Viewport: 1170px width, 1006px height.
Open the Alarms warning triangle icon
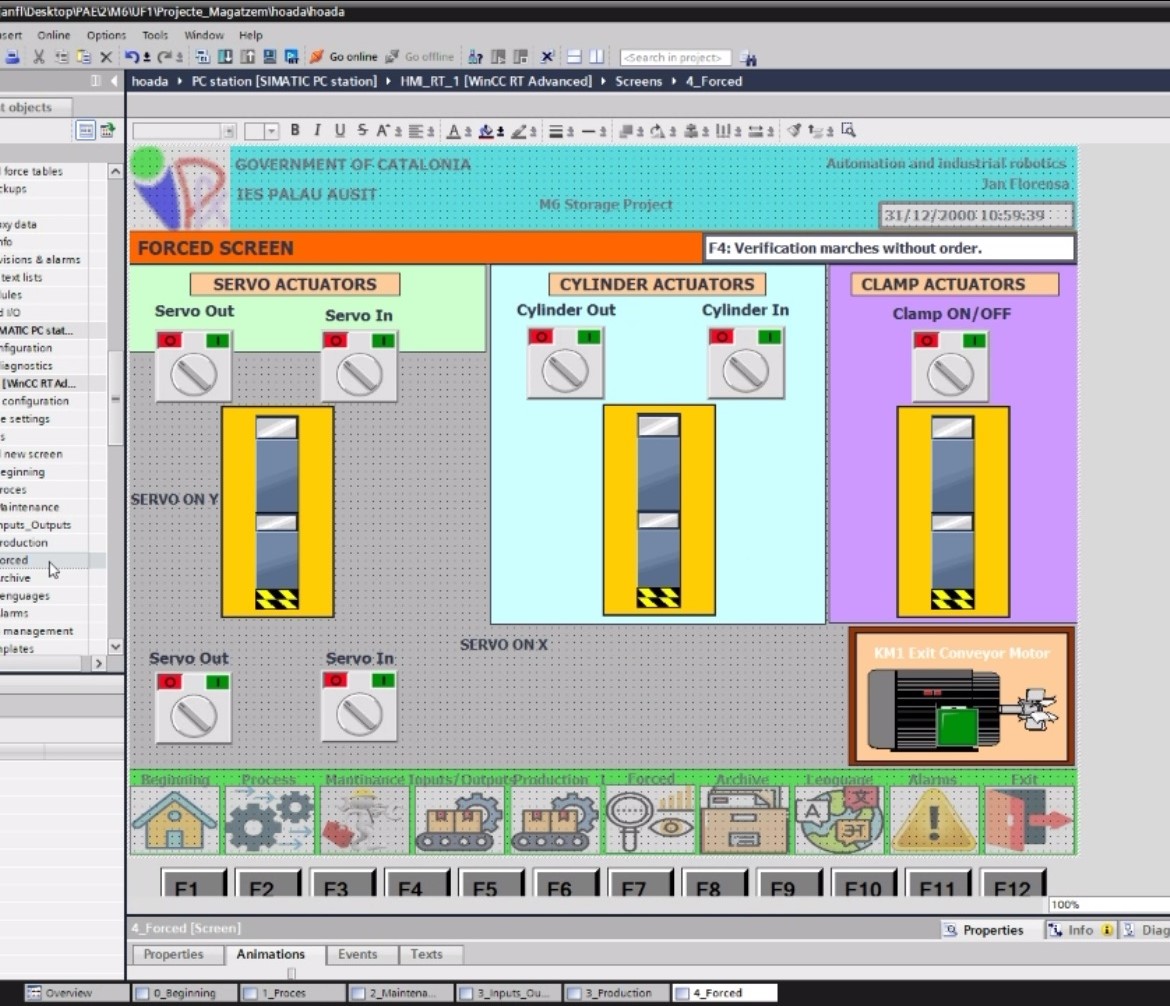click(x=933, y=820)
